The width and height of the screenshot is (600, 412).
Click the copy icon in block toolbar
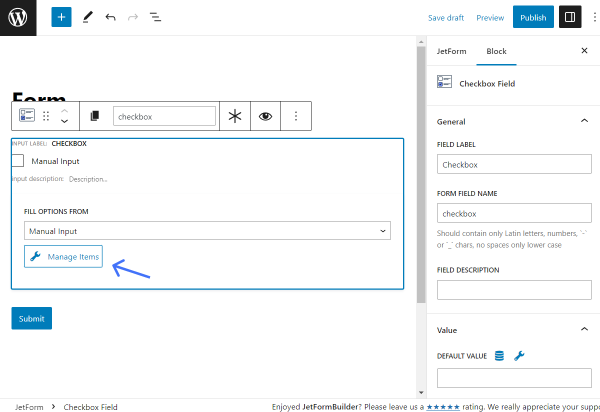coord(95,116)
